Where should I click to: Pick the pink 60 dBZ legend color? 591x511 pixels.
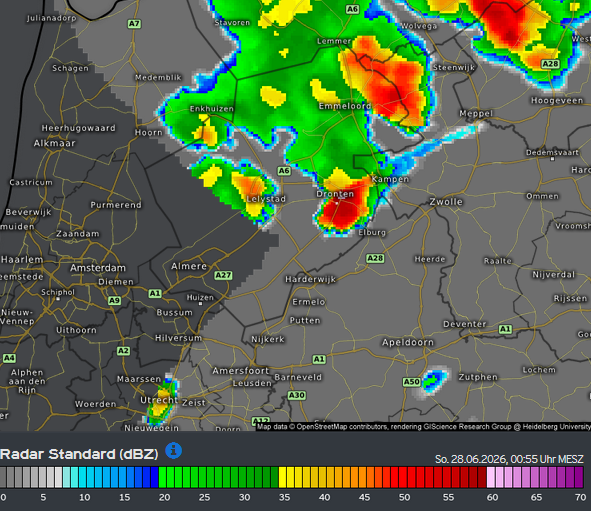point(491,477)
